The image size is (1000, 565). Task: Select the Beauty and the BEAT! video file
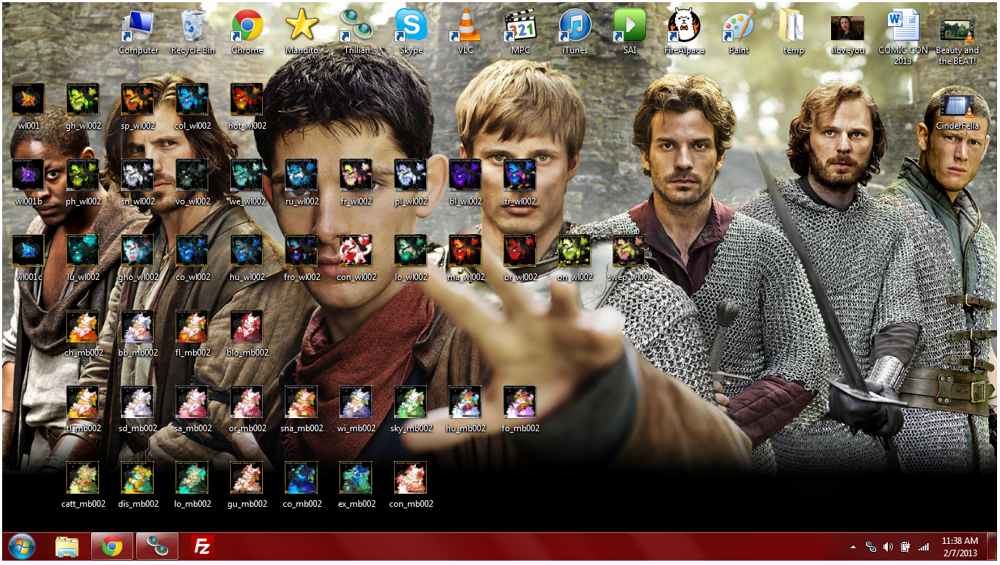tap(957, 40)
